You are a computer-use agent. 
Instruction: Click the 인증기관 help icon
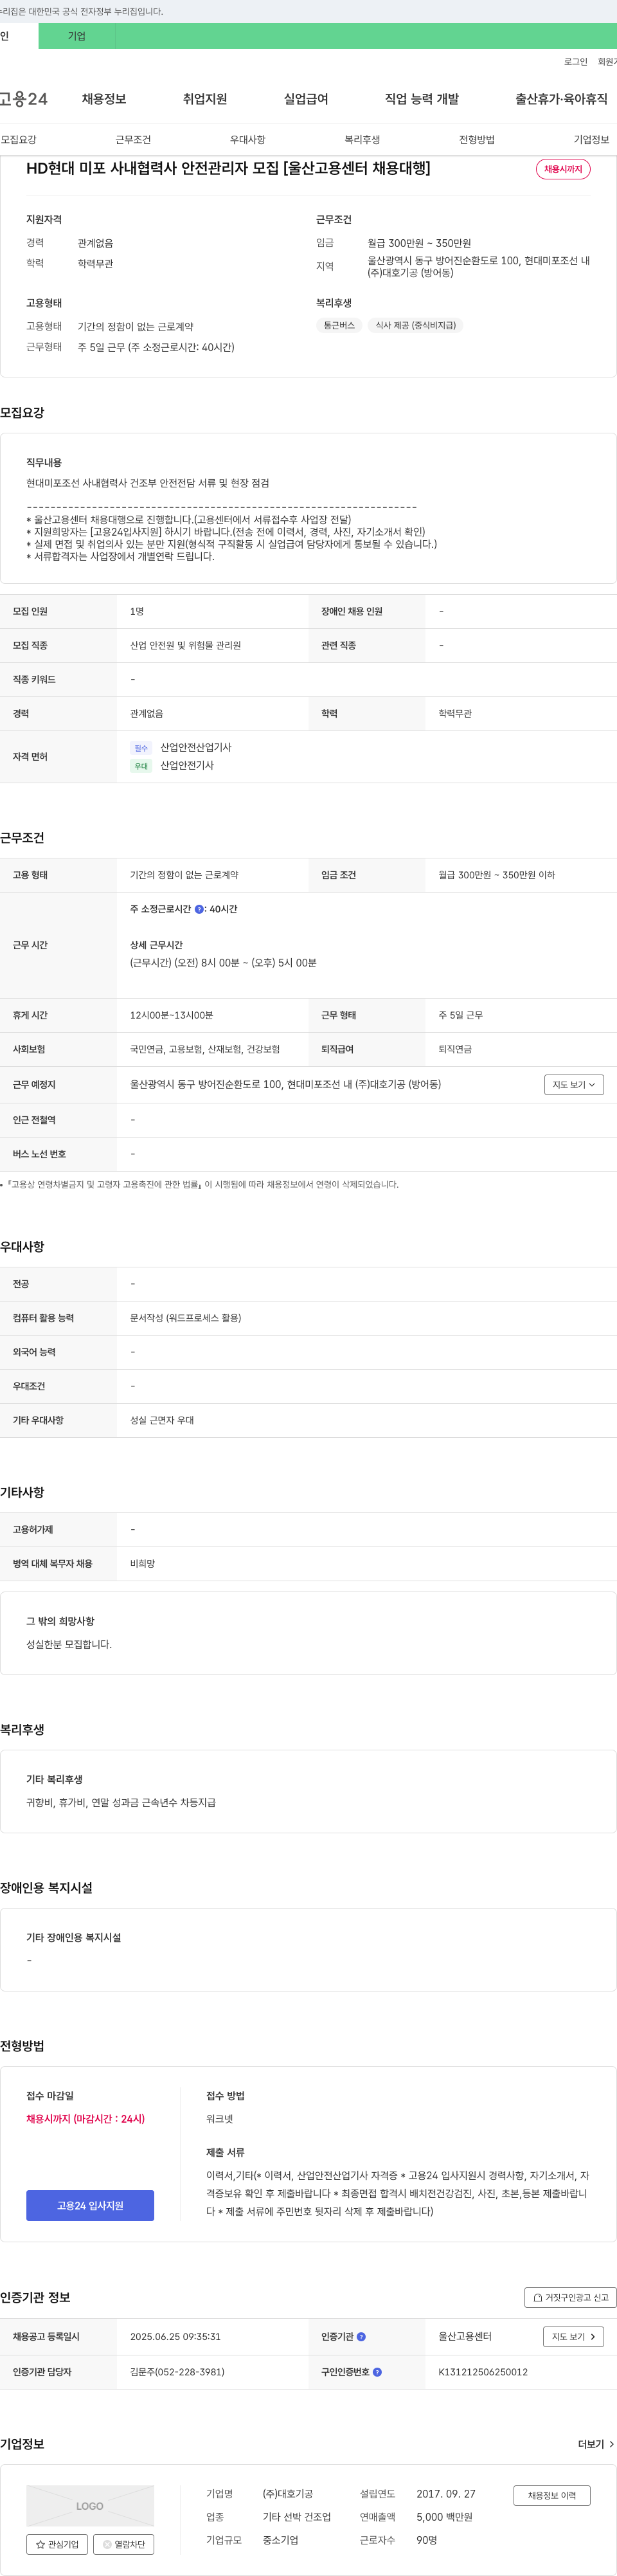[361, 2337]
